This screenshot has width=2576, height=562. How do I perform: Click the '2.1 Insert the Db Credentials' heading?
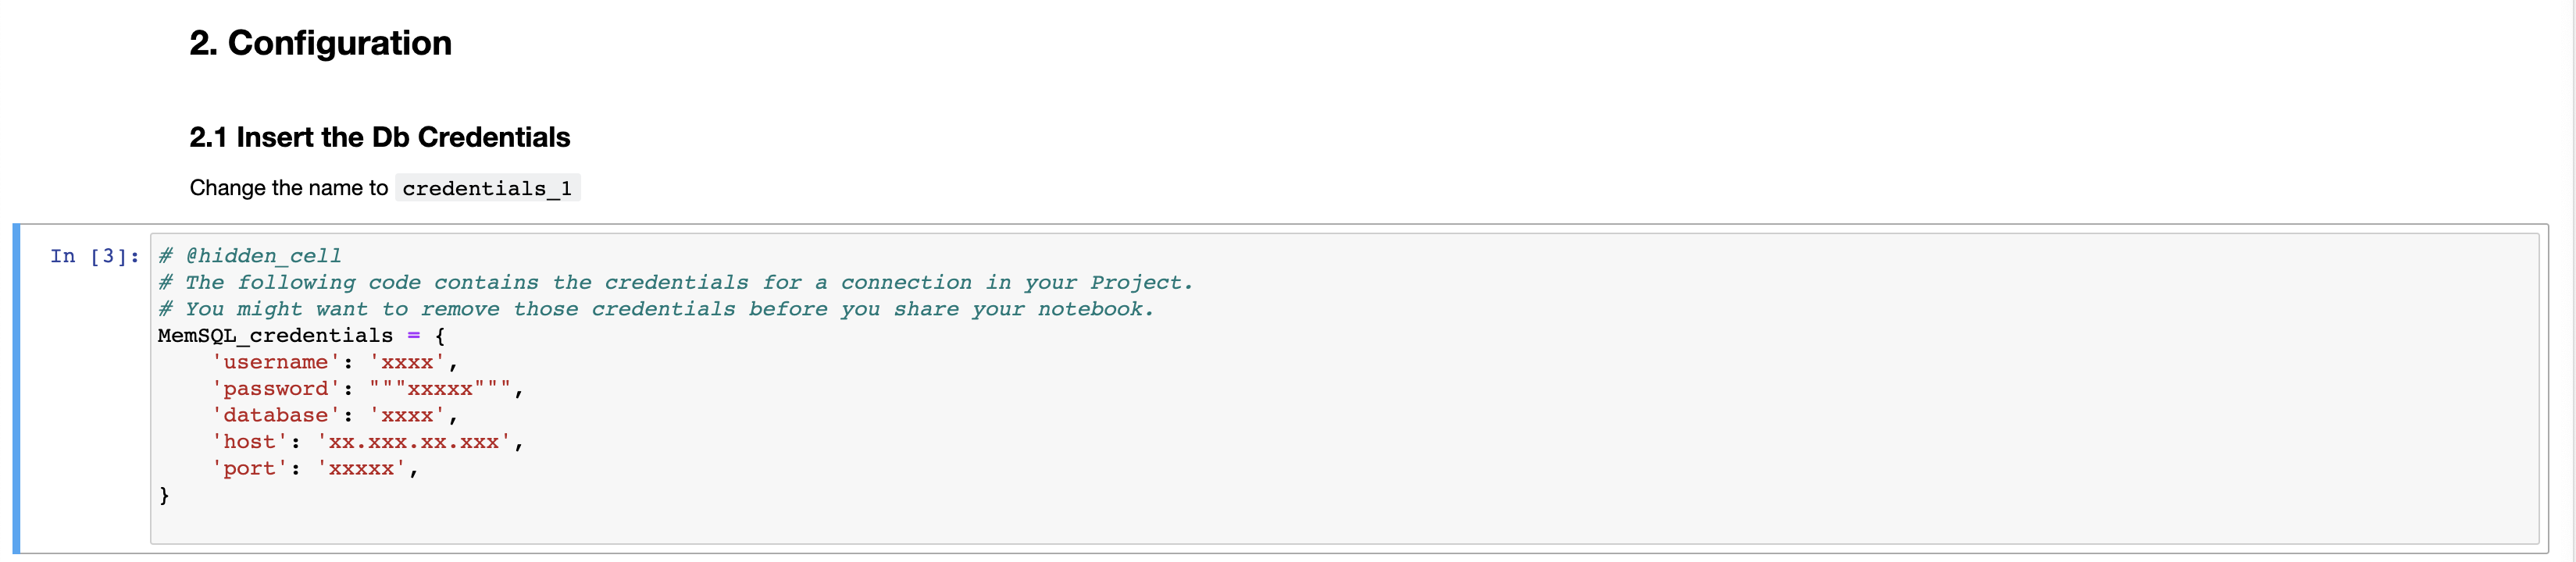tap(379, 137)
